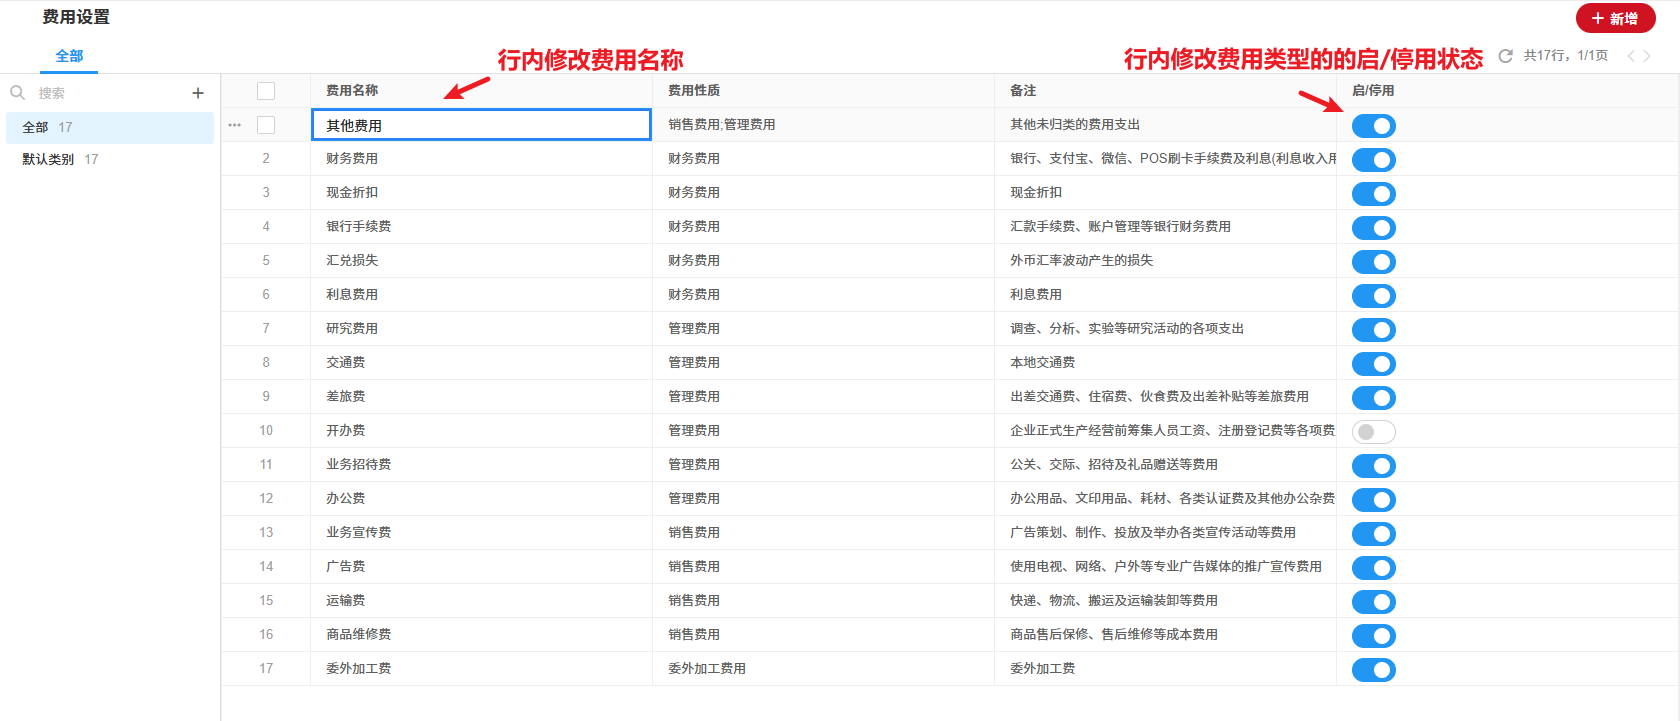
Task: Switch off the 交通费 toggle
Action: [1374, 364]
